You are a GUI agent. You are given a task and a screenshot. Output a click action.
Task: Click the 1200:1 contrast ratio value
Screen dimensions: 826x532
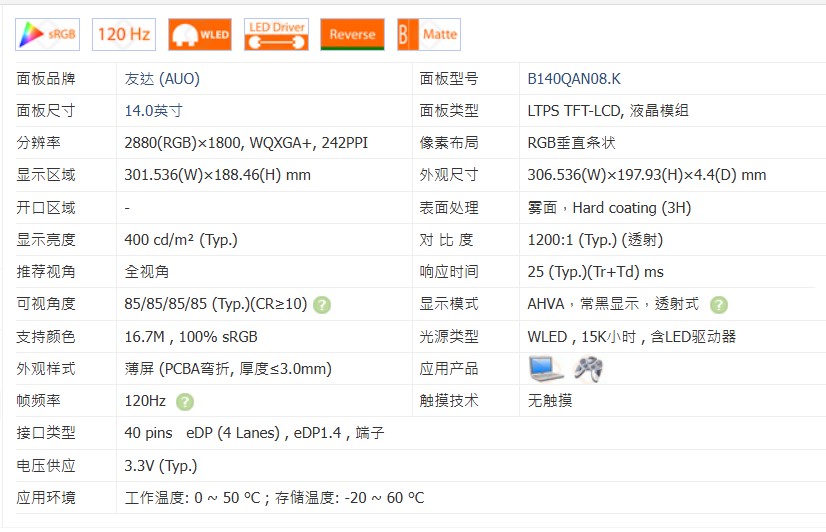595,240
